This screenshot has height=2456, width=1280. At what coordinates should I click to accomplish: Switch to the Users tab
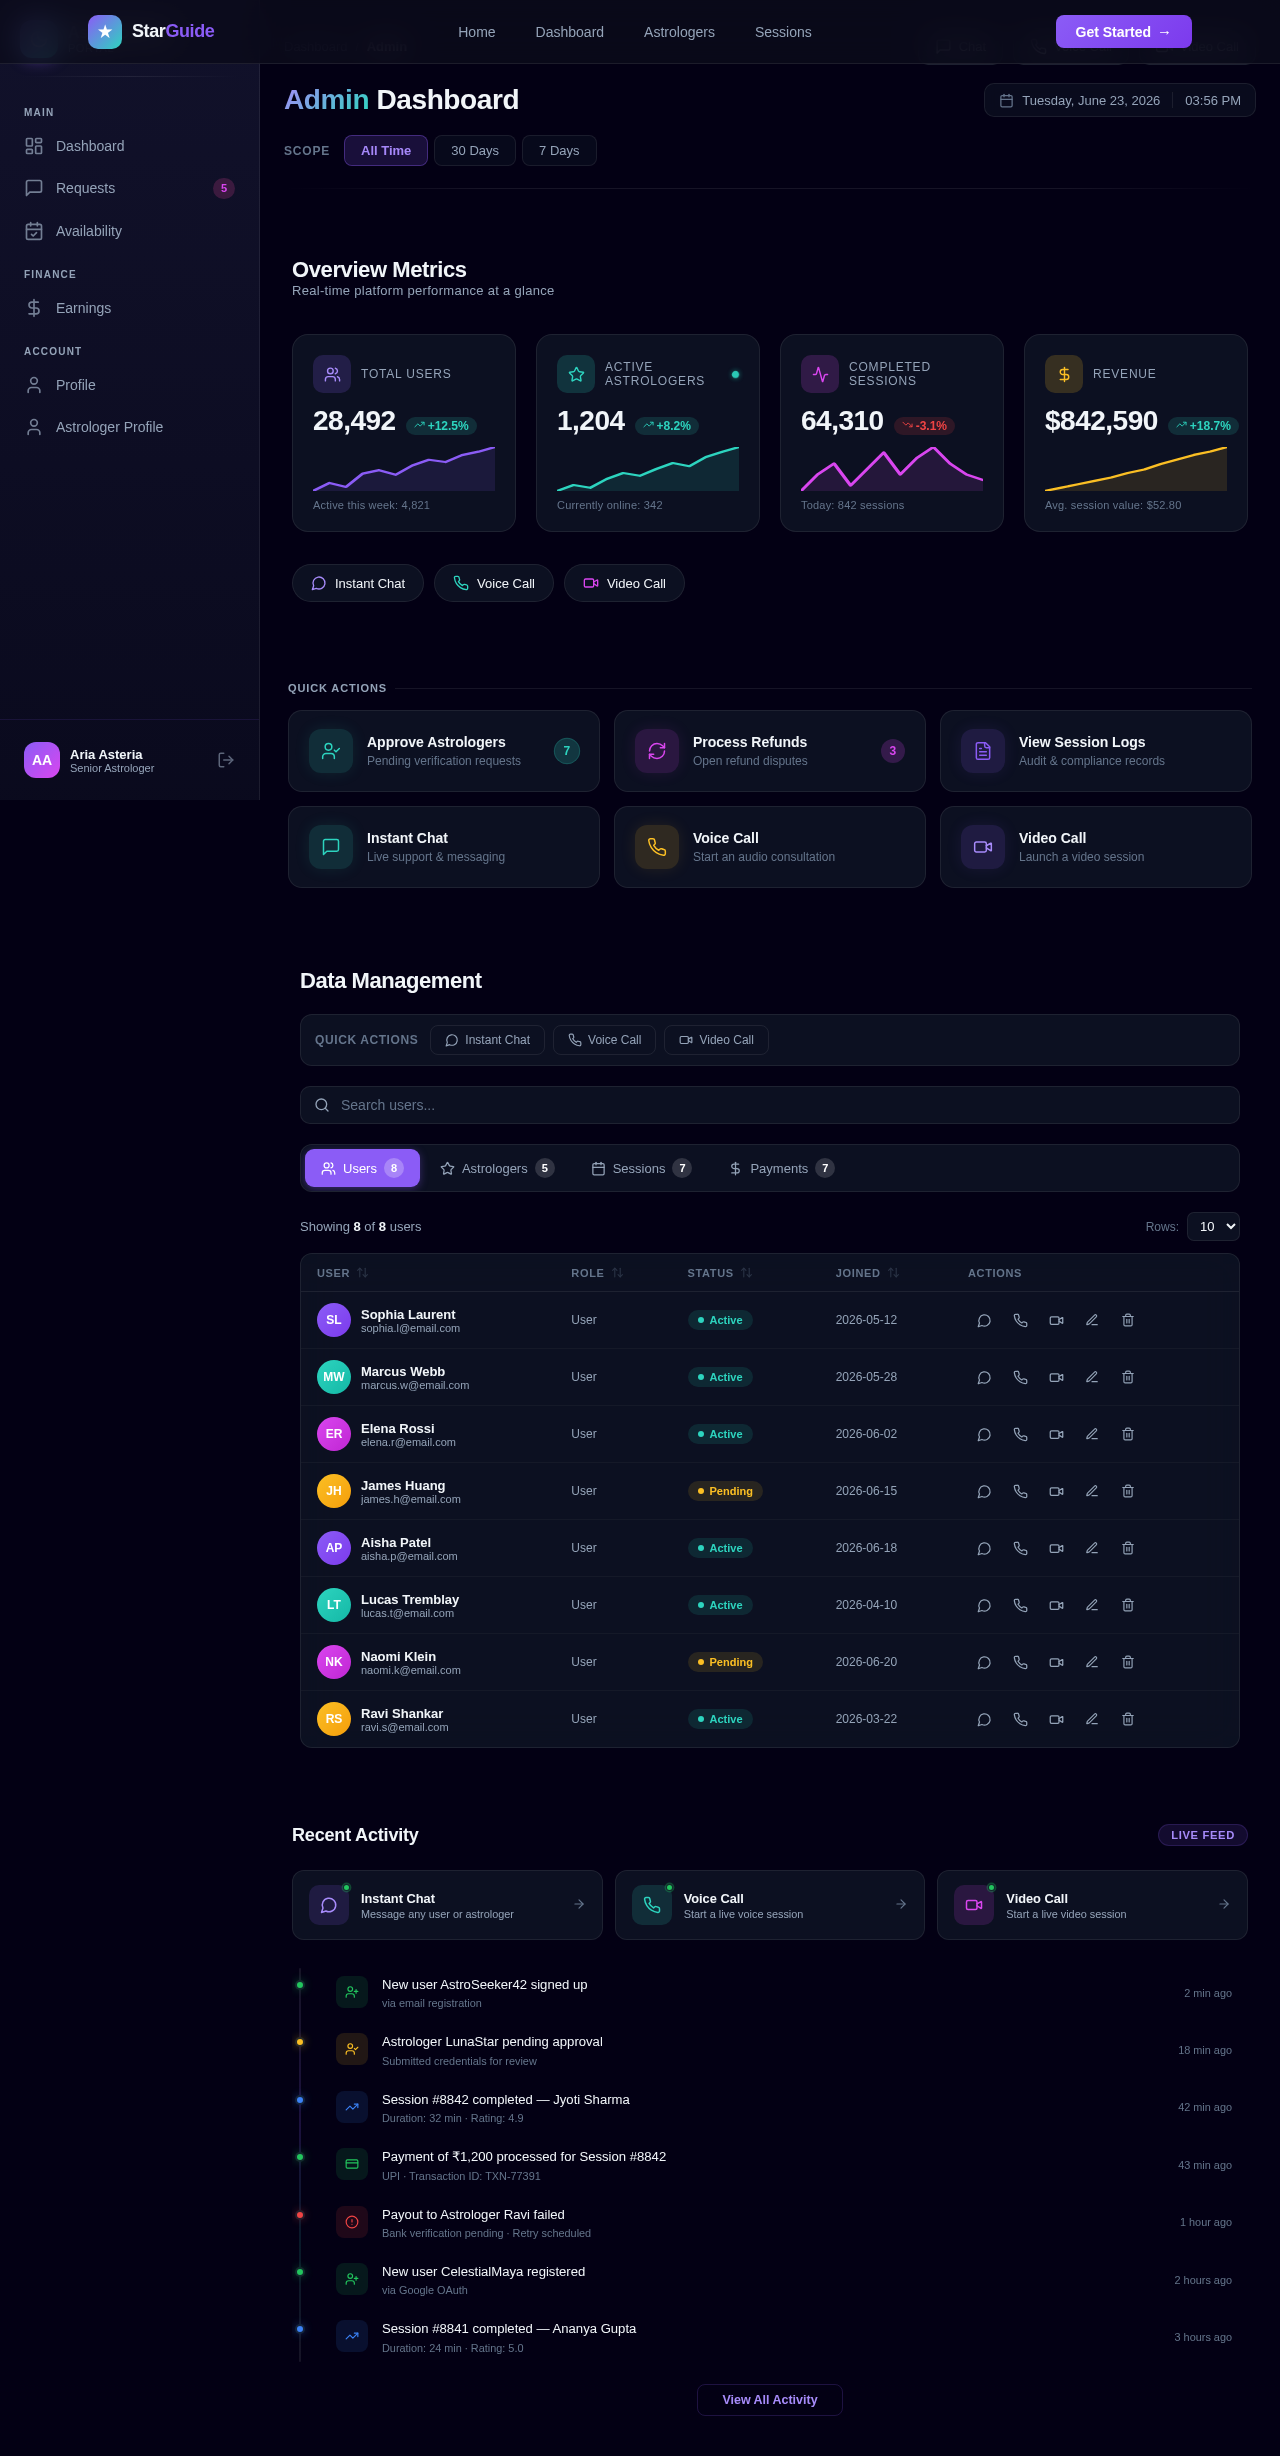[x=362, y=1168]
